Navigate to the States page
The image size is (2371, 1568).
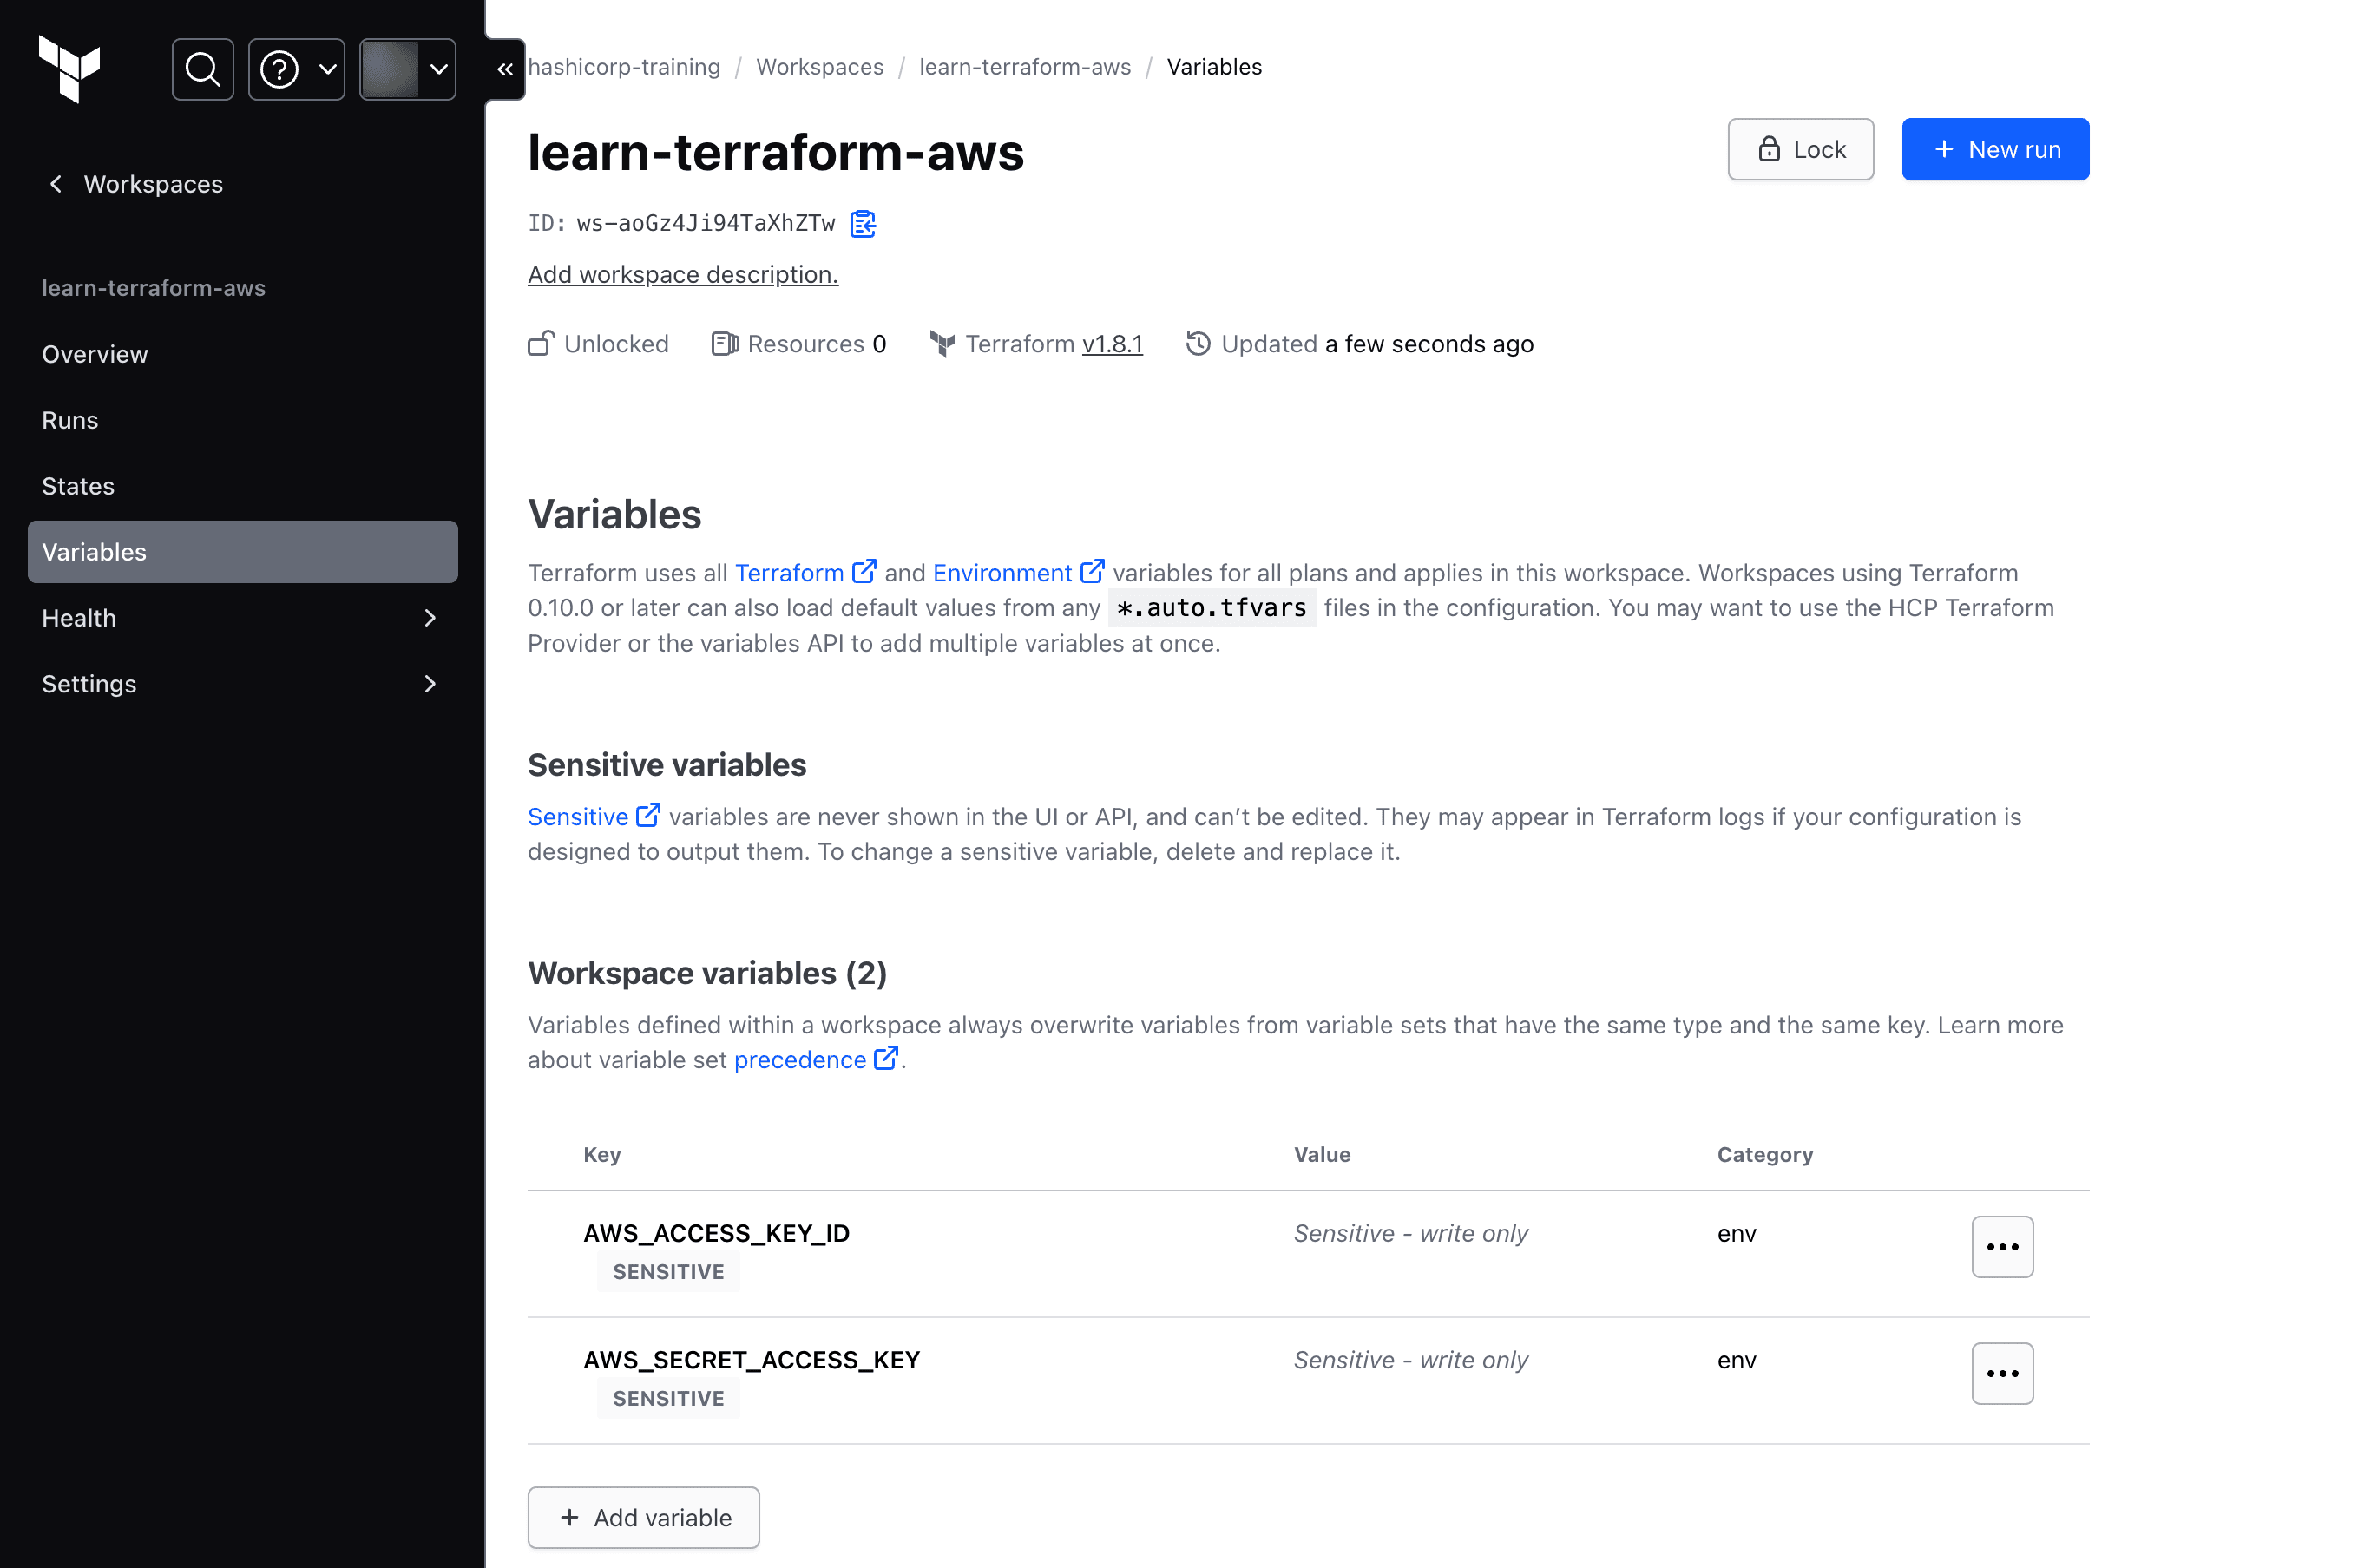point(77,487)
